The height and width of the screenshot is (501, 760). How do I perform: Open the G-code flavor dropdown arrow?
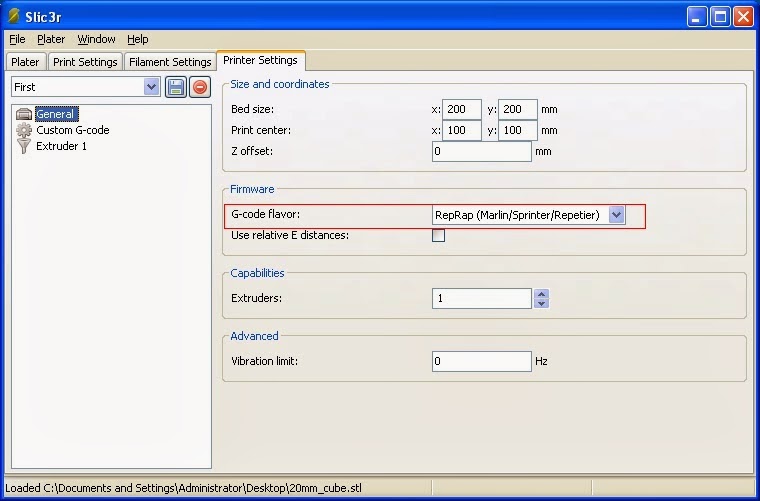pos(617,215)
